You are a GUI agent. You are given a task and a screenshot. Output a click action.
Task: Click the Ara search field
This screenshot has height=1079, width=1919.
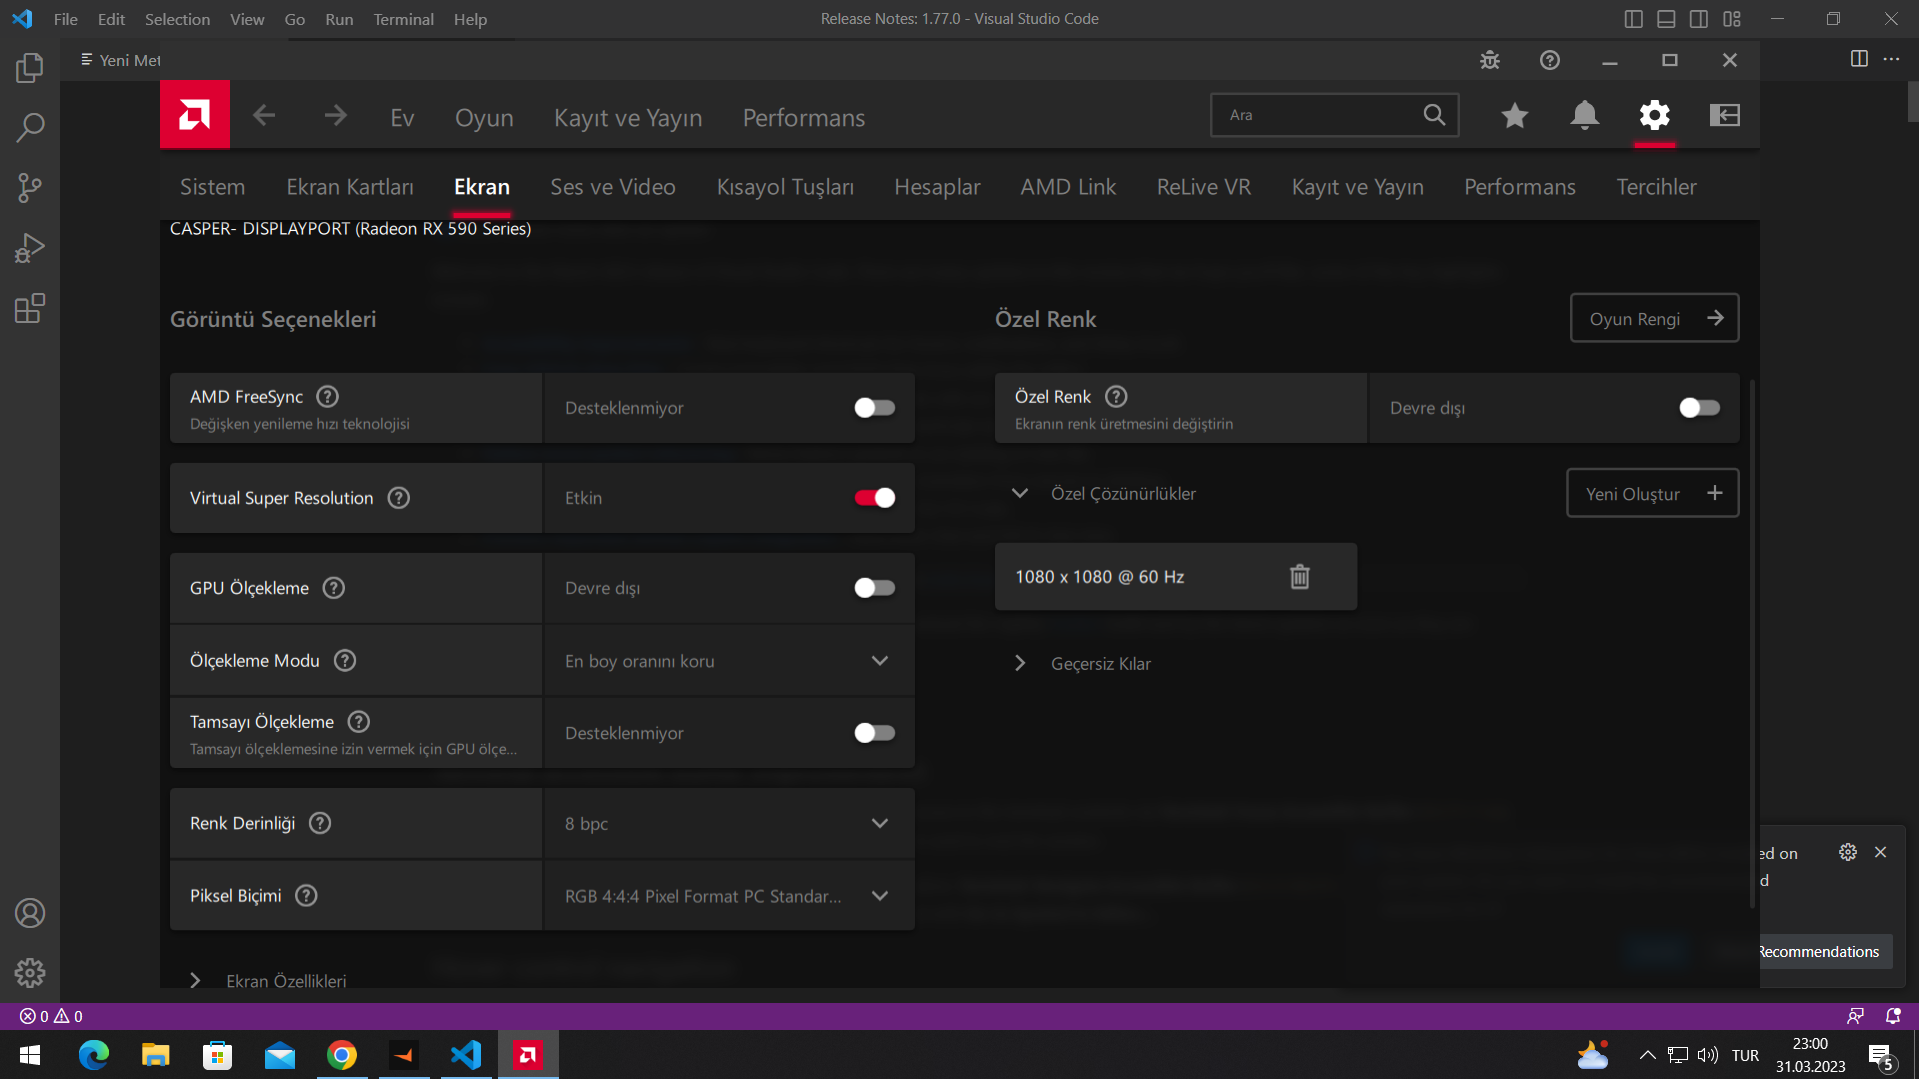click(x=1334, y=115)
